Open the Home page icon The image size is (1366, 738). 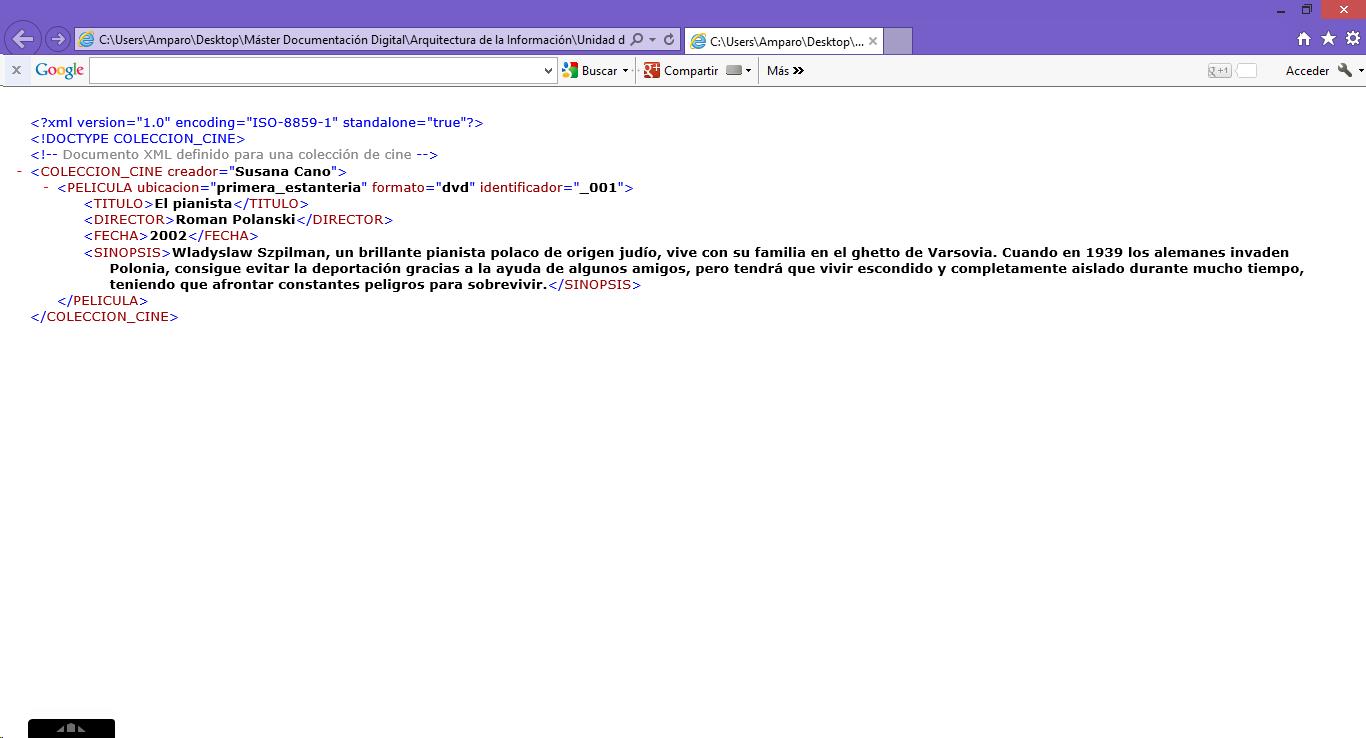(x=1303, y=39)
